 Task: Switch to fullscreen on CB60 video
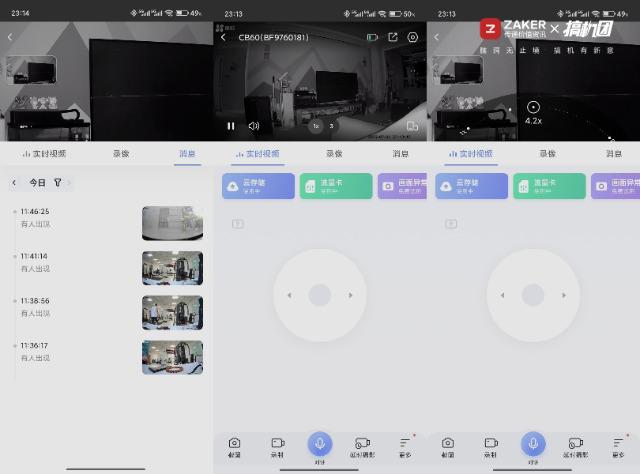(x=412, y=126)
